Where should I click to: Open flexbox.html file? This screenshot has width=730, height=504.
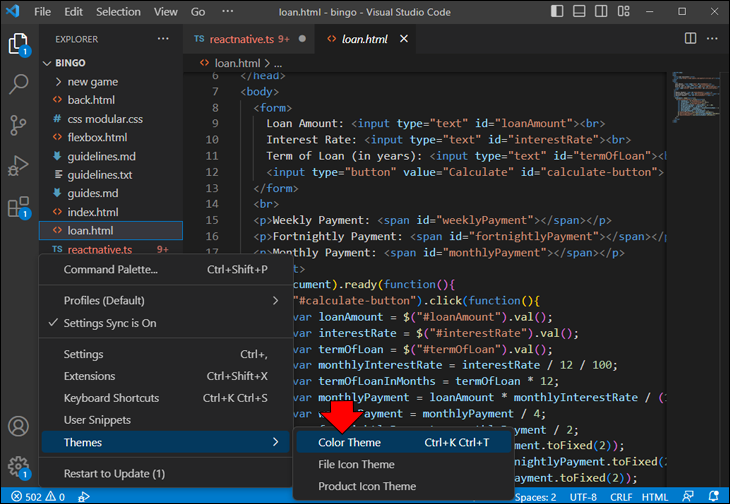point(111,137)
